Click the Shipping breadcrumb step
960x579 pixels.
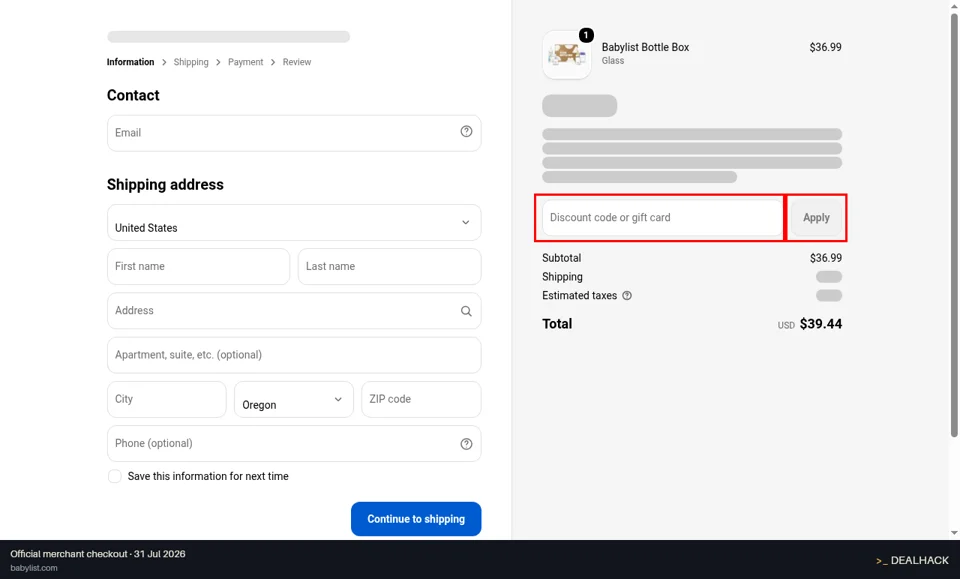(x=191, y=62)
